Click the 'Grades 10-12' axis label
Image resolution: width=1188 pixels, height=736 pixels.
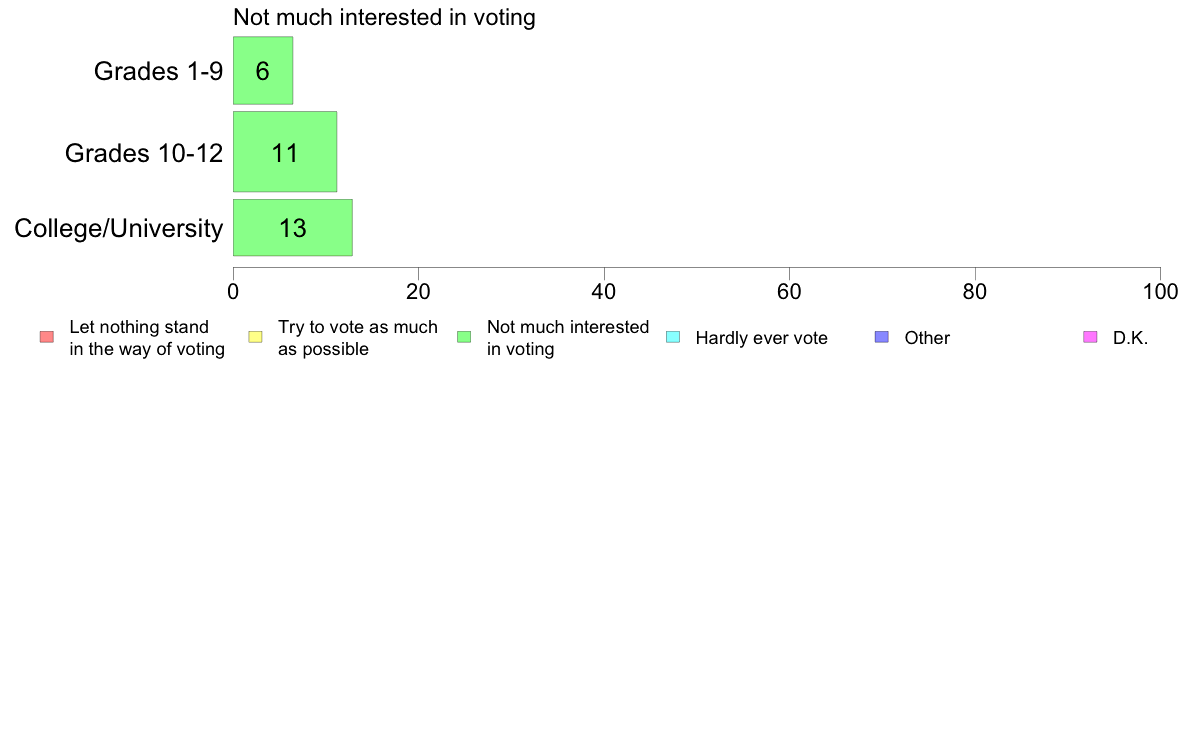(x=144, y=153)
